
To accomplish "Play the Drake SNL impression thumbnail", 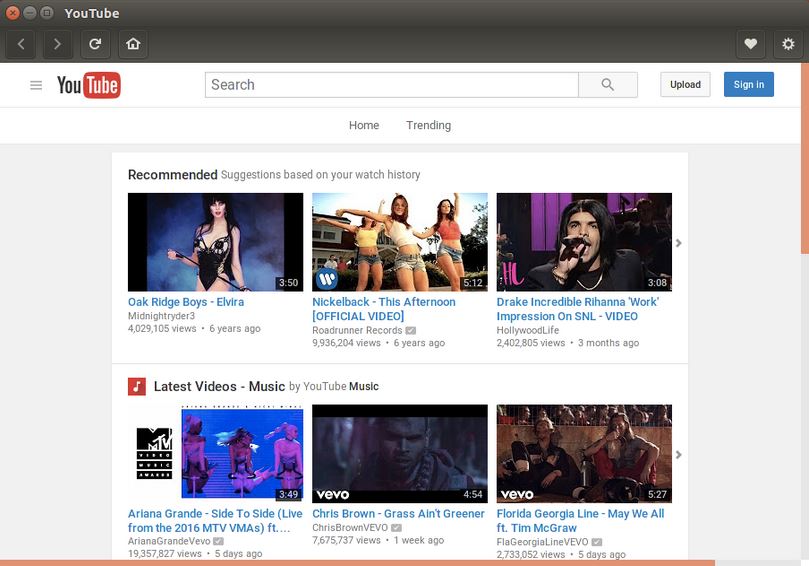I will 584,242.
